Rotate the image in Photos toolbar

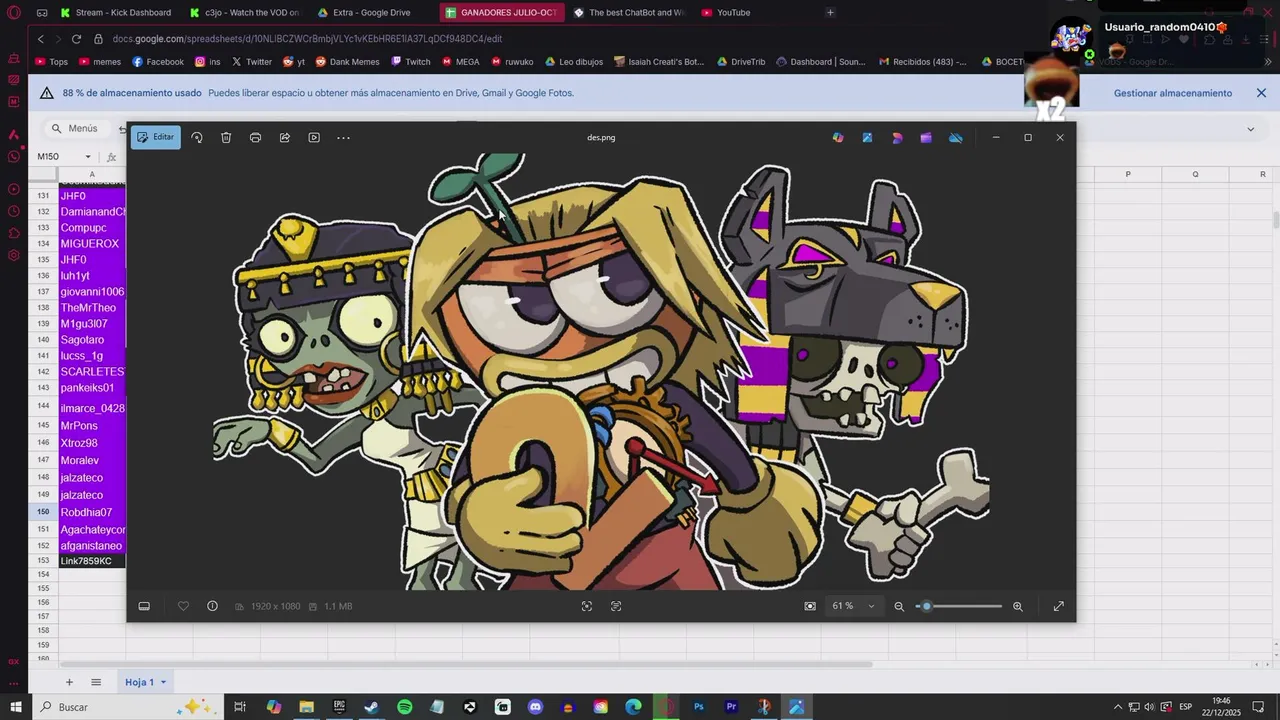tap(197, 137)
